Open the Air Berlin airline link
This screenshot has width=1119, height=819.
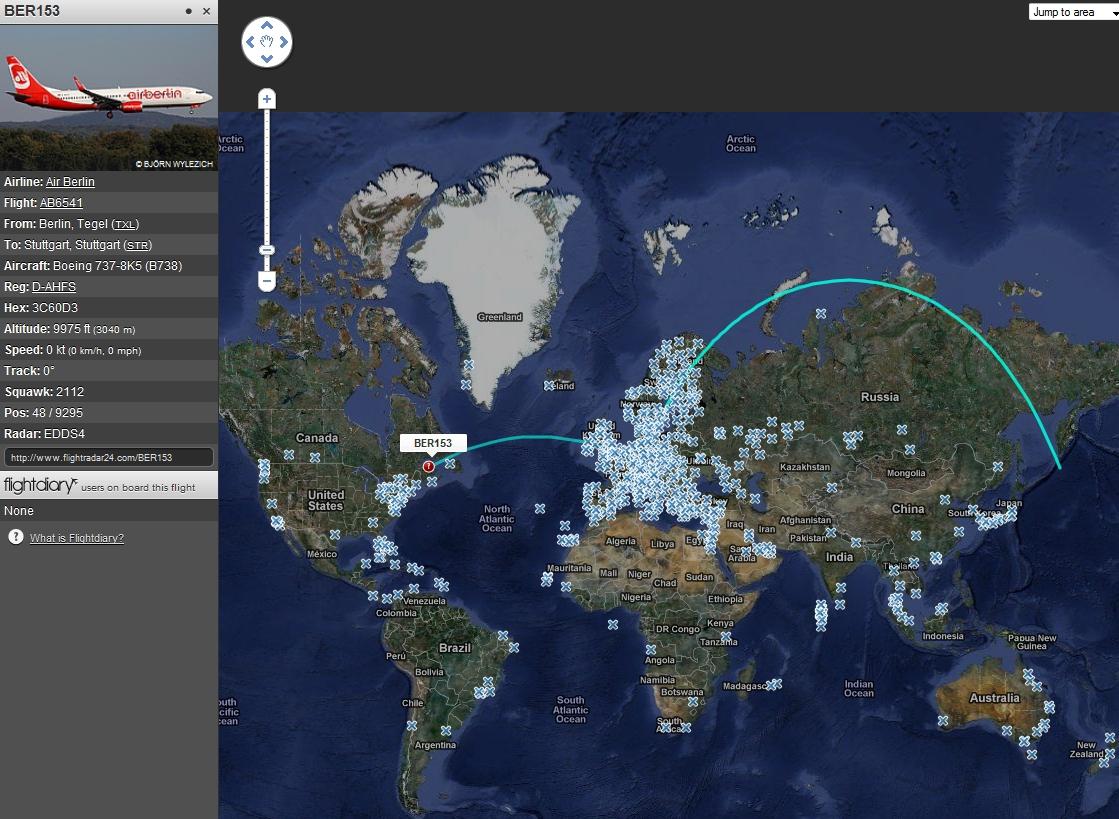tap(70, 182)
